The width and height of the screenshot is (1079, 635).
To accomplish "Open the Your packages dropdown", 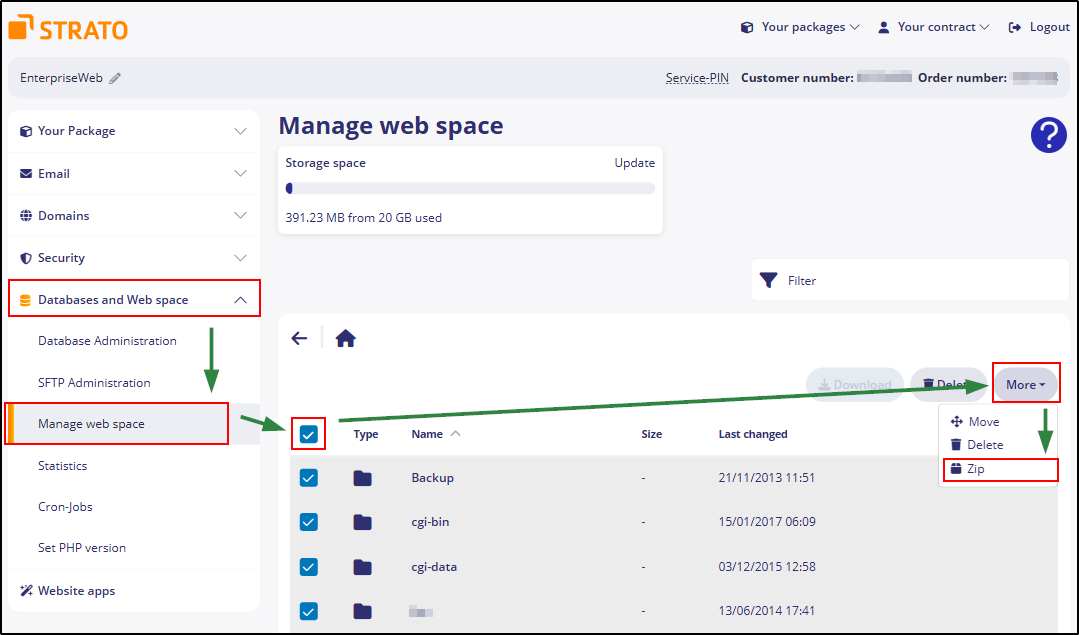I will [800, 27].
